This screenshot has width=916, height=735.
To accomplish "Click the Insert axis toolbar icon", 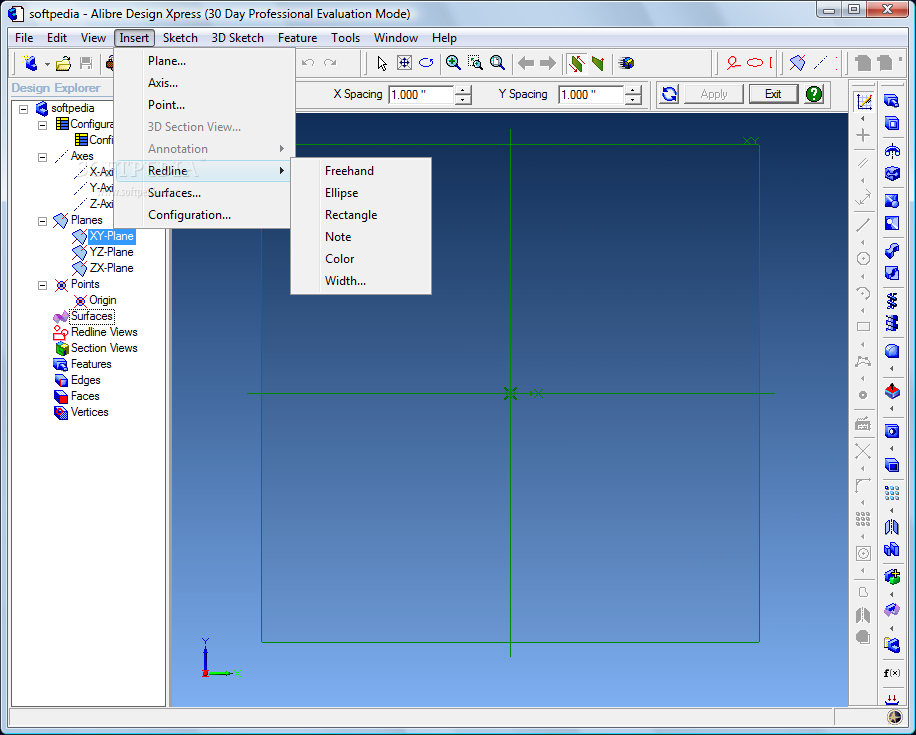I will (820, 63).
